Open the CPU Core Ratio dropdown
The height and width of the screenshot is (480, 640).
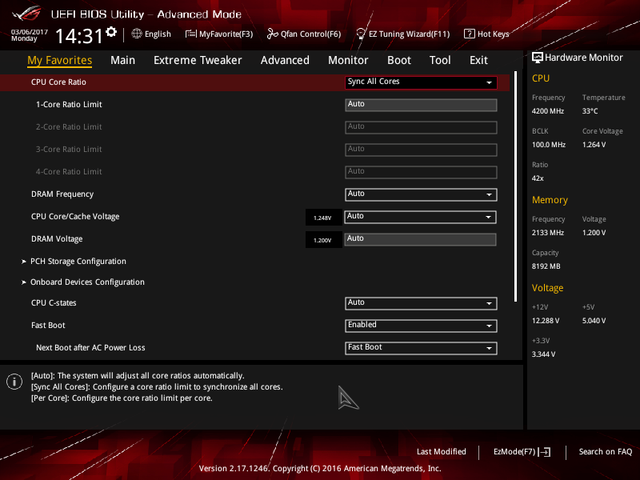click(421, 82)
